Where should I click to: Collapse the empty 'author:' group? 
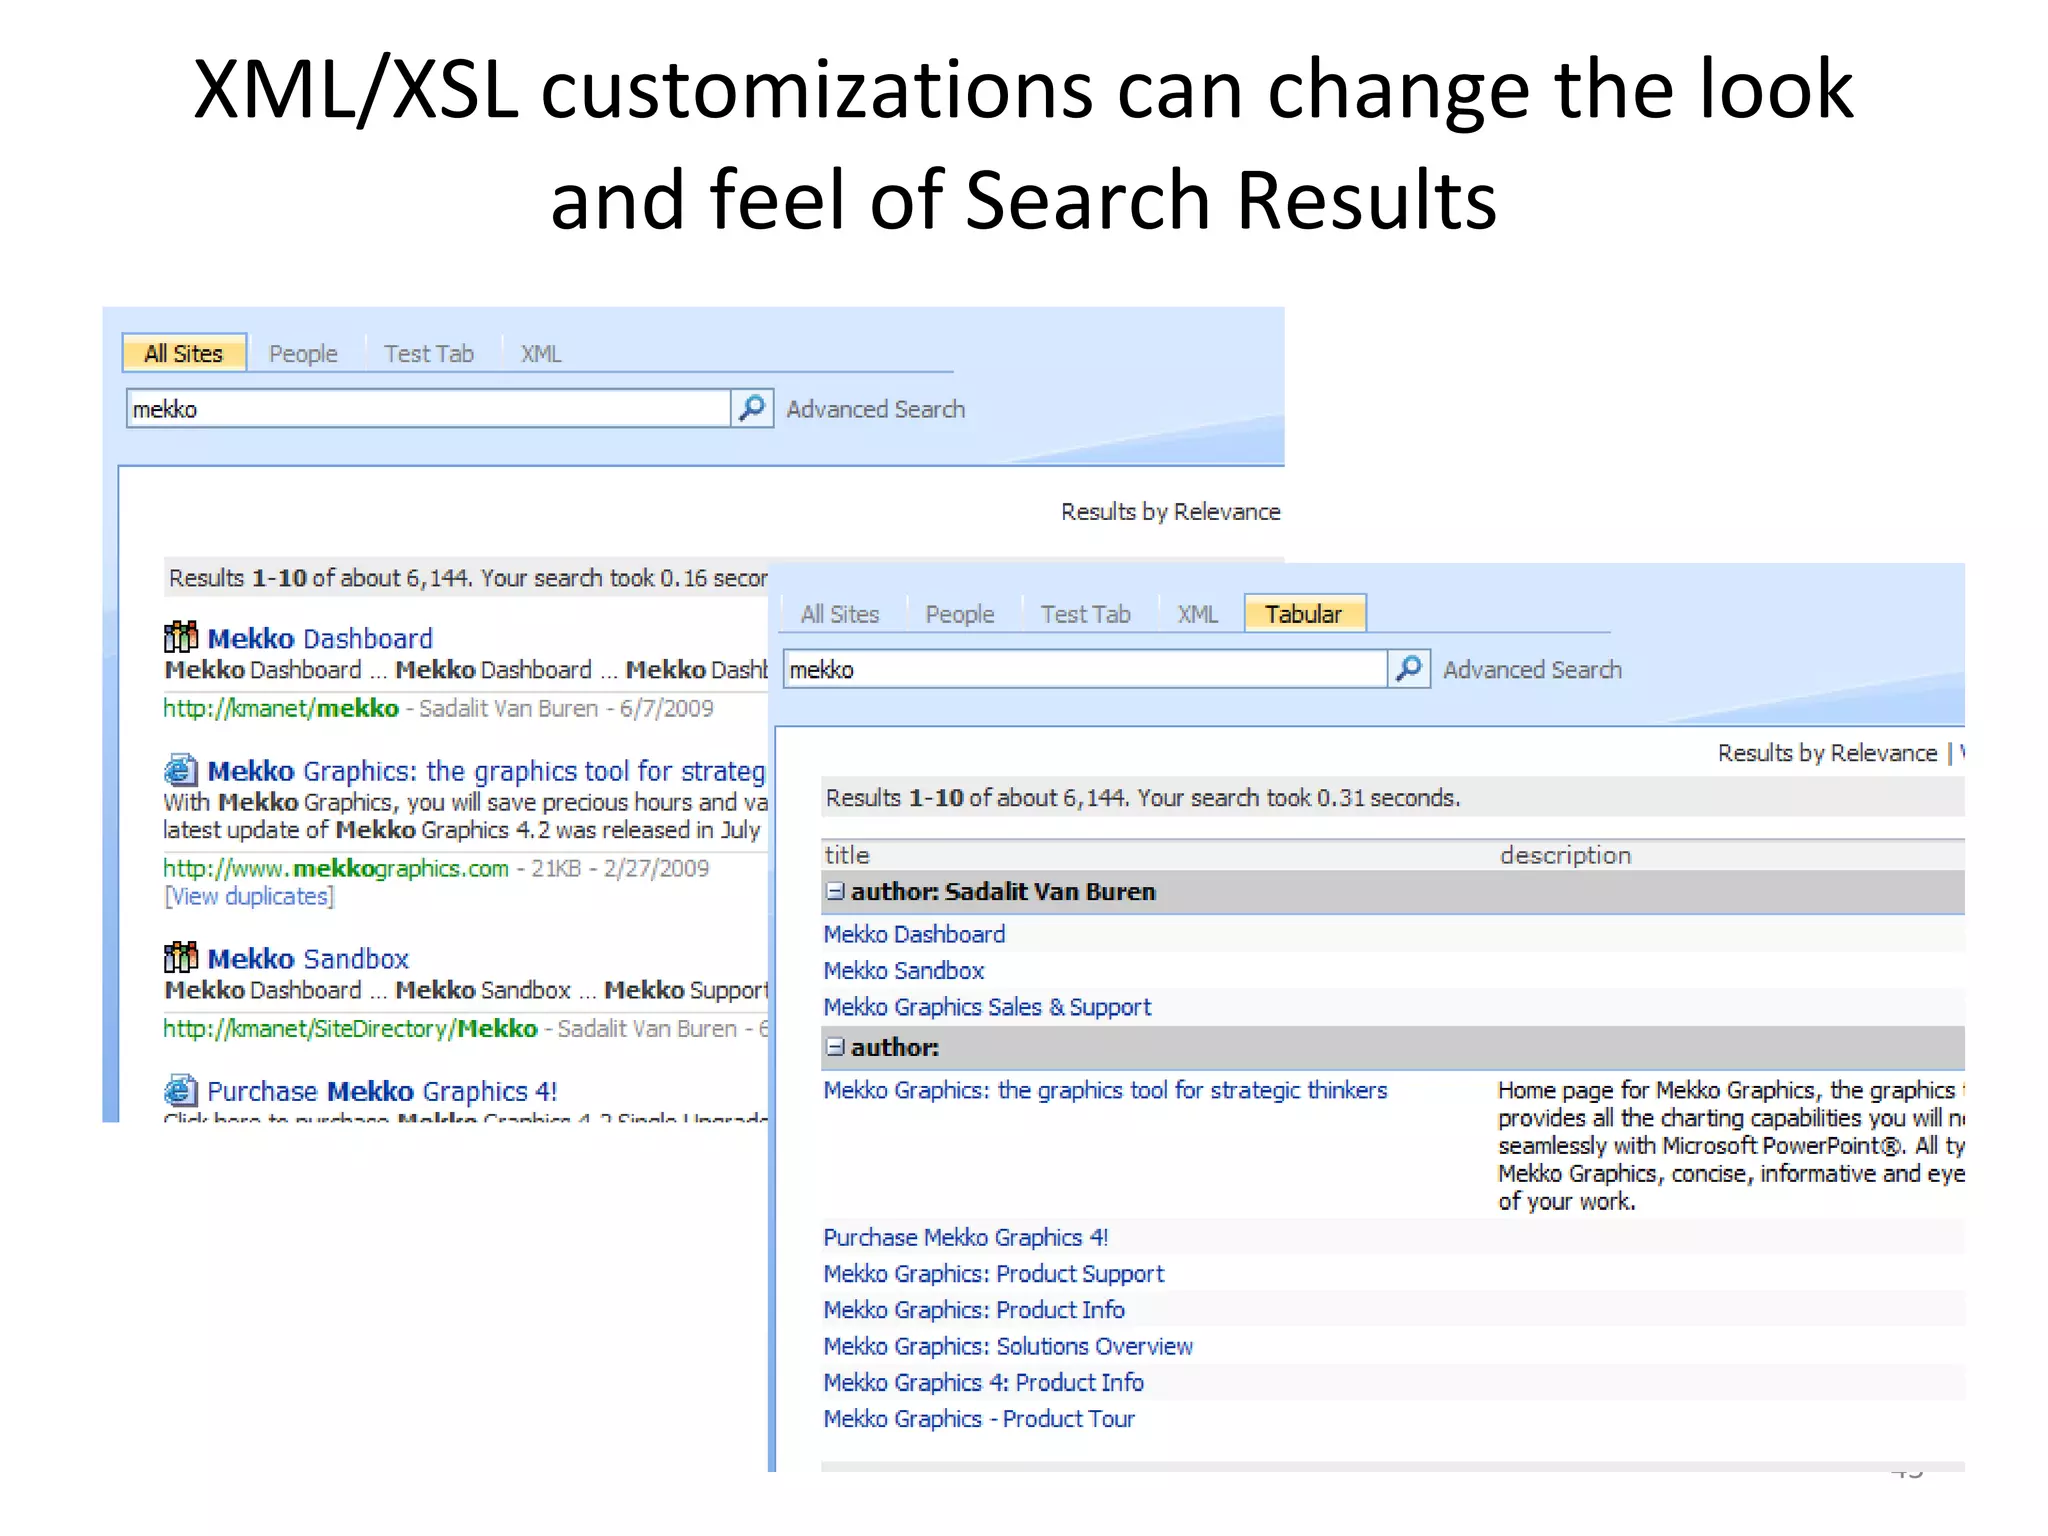(x=835, y=1047)
